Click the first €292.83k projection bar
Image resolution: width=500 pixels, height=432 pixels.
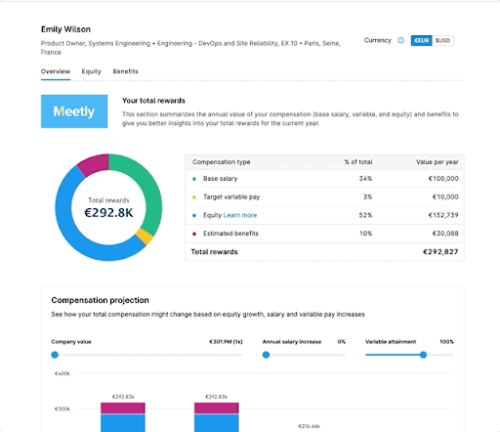[x=123, y=417]
